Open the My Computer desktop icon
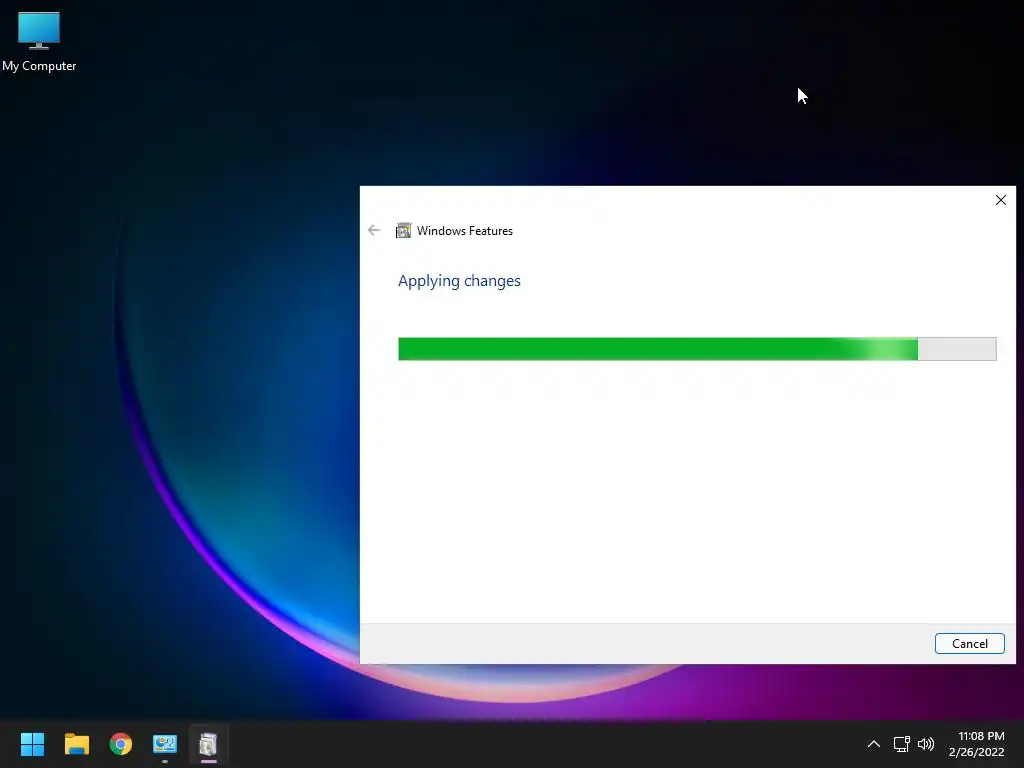 point(39,41)
